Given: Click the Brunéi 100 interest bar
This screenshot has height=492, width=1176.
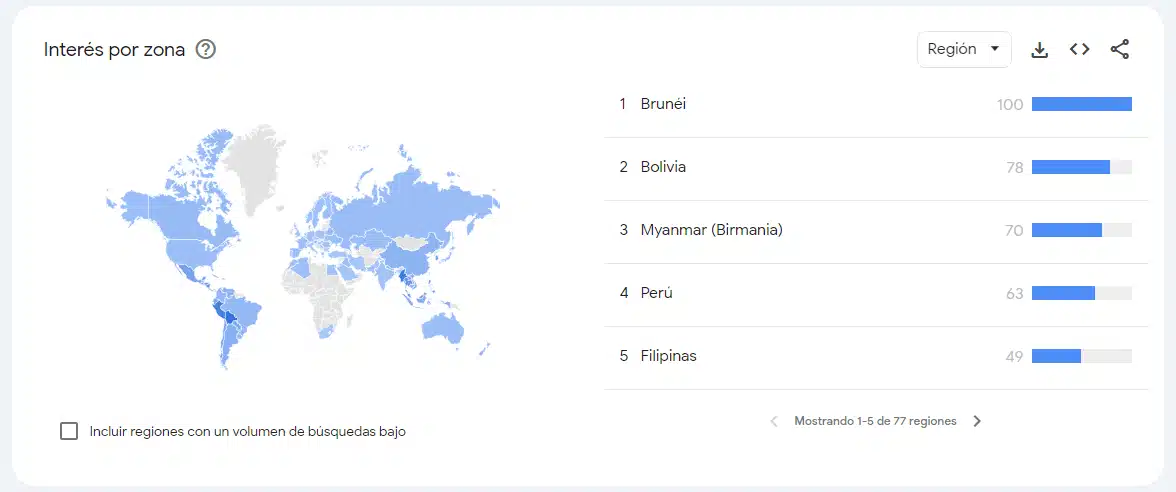Looking at the screenshot, I should pyautogui.click(x=1081, y=104).
